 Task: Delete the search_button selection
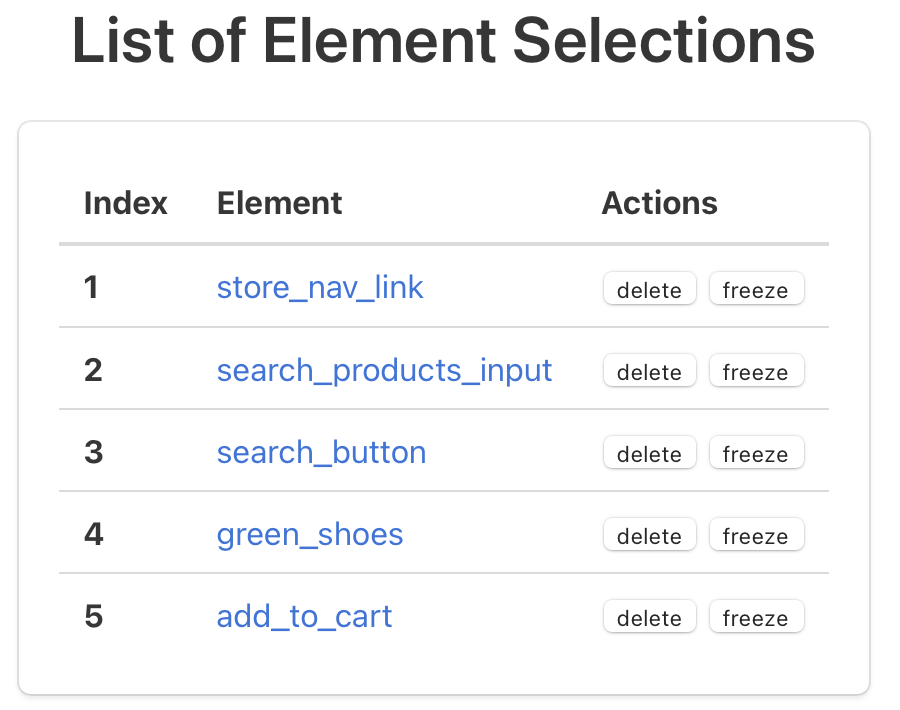(649, 453)
